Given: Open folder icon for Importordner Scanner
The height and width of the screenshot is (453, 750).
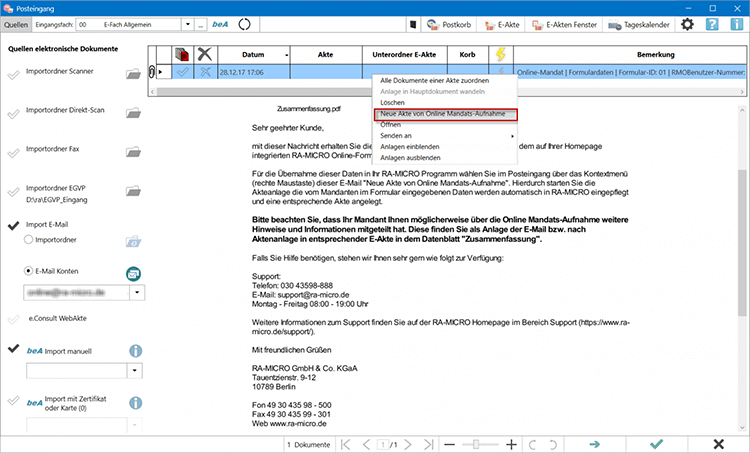Looking at the screenshot, I should 133,74.
